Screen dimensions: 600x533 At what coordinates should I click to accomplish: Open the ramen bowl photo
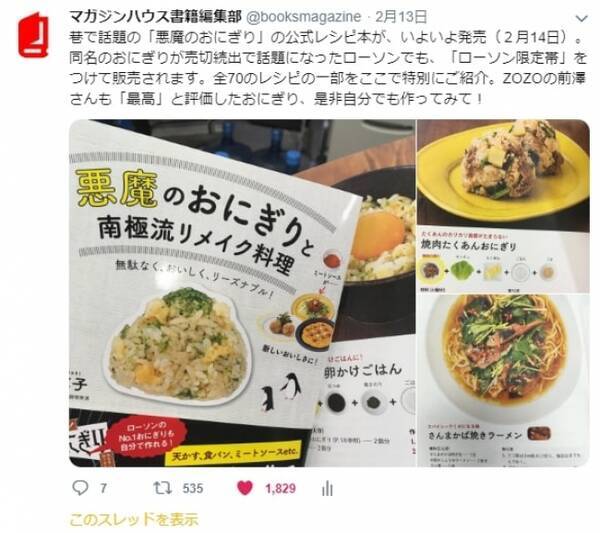pyautogui.click(x=503, y=380)
